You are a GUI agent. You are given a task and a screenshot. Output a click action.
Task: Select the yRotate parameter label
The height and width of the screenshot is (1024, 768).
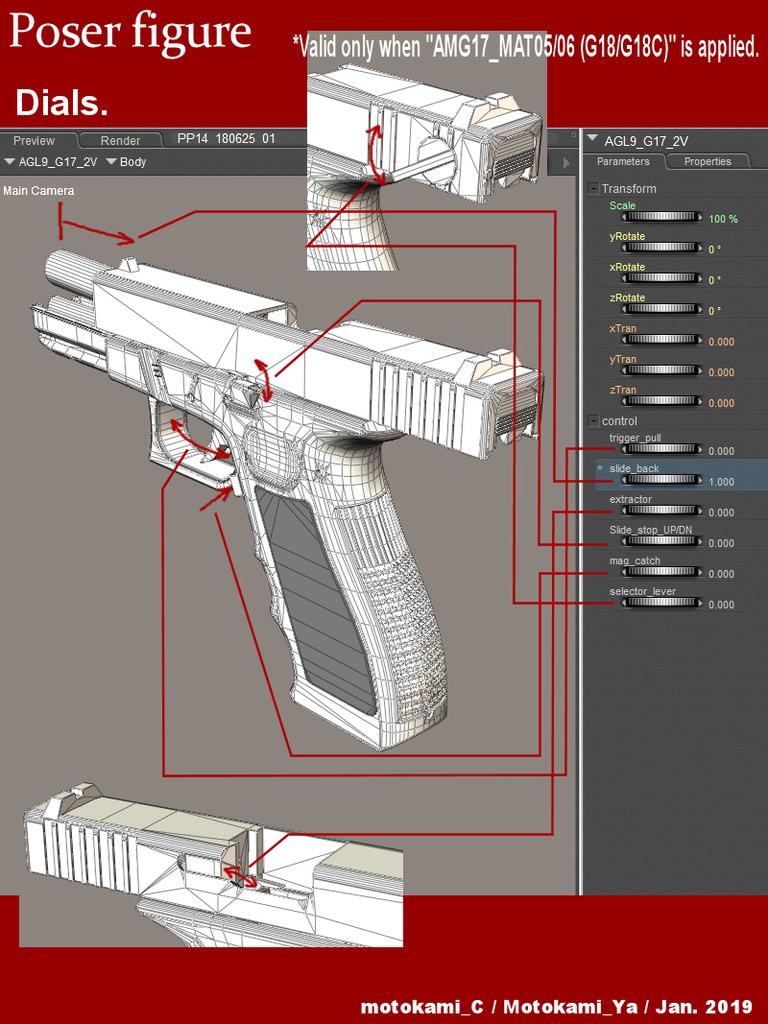coord(627,236)
